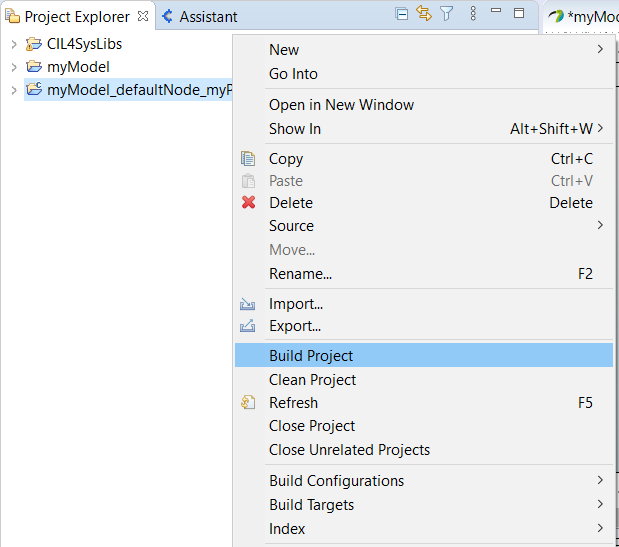Screen dimensions: 619x547
Task: Click the Export icon in context menu
Action: coord(248,326)
